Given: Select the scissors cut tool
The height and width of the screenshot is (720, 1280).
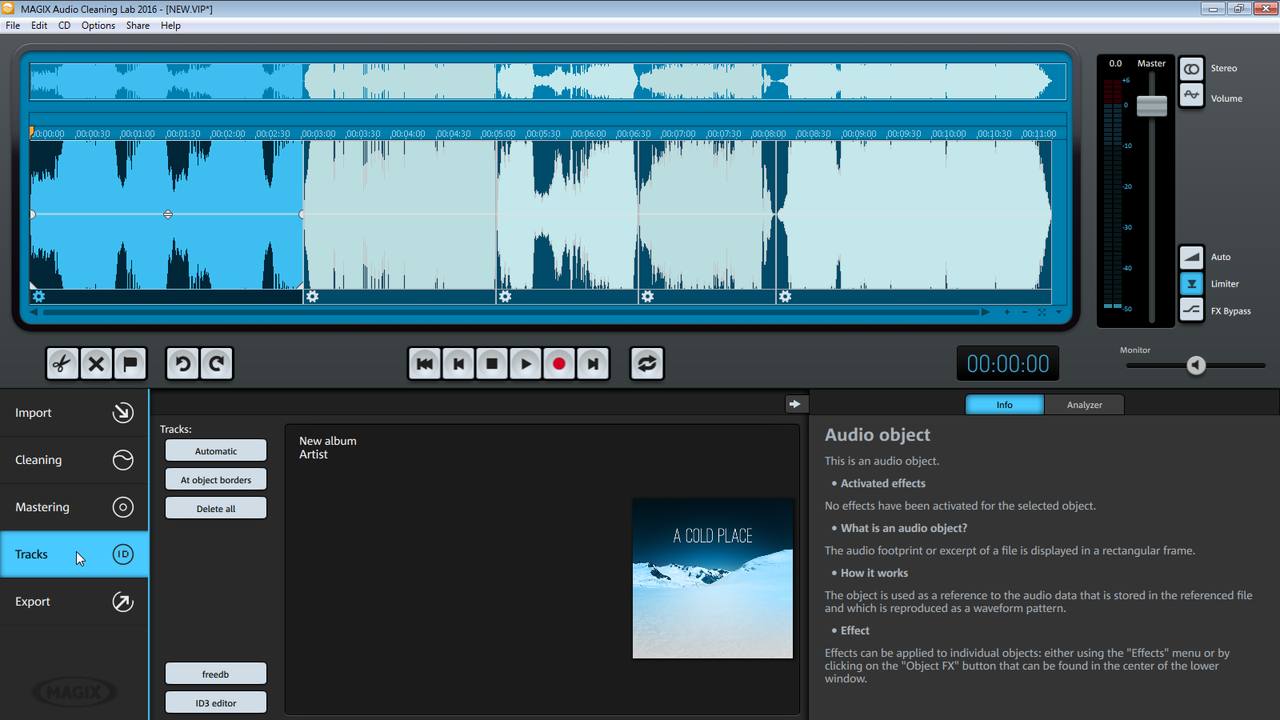Looking at the screenshot, I should pyautogui.click(x=62, y=364).
